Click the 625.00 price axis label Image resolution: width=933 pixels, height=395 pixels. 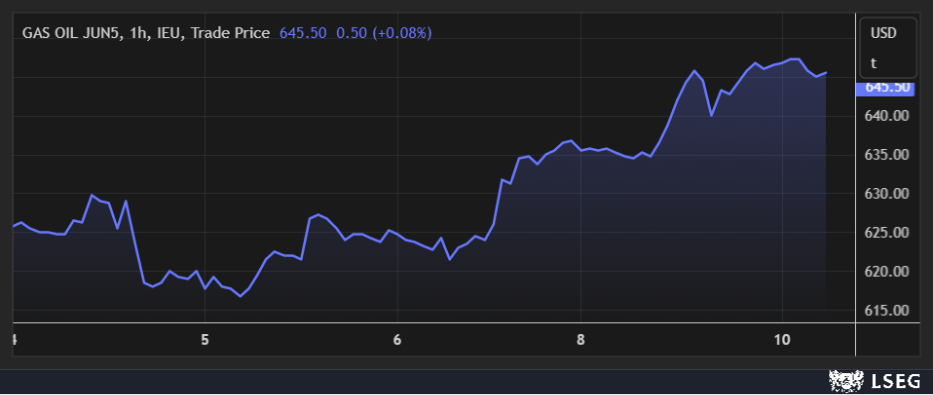(887, 233)
